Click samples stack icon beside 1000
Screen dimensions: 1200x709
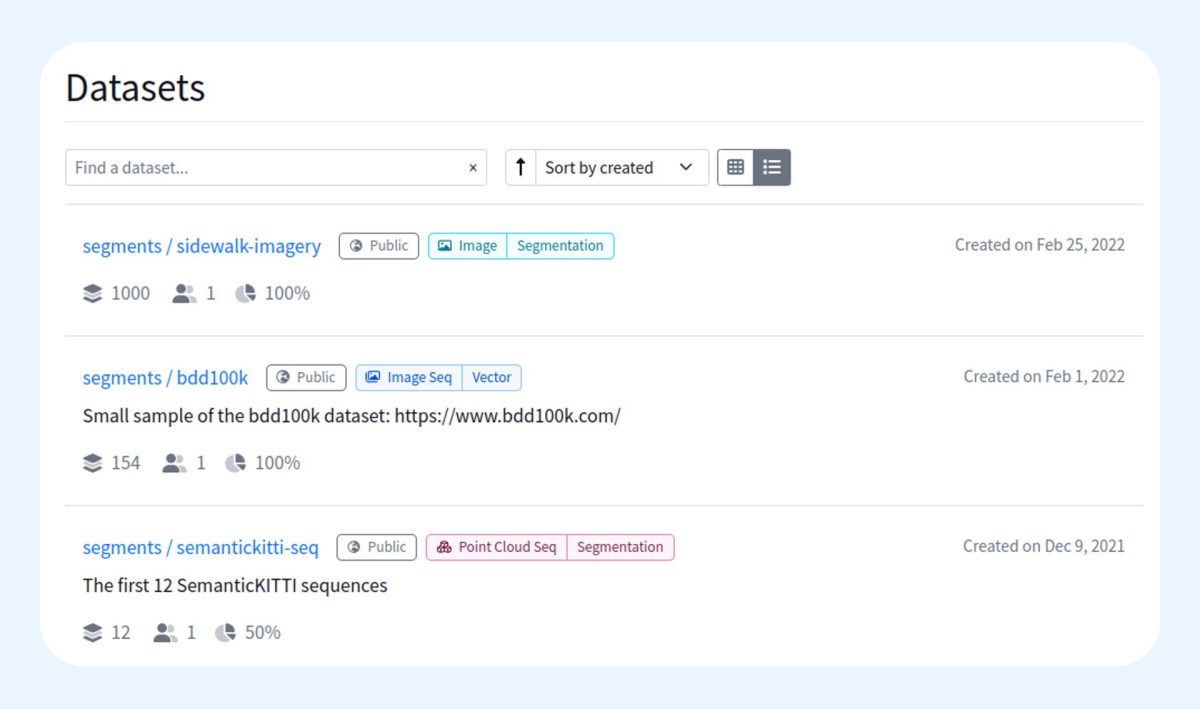[x=93, y=294]
